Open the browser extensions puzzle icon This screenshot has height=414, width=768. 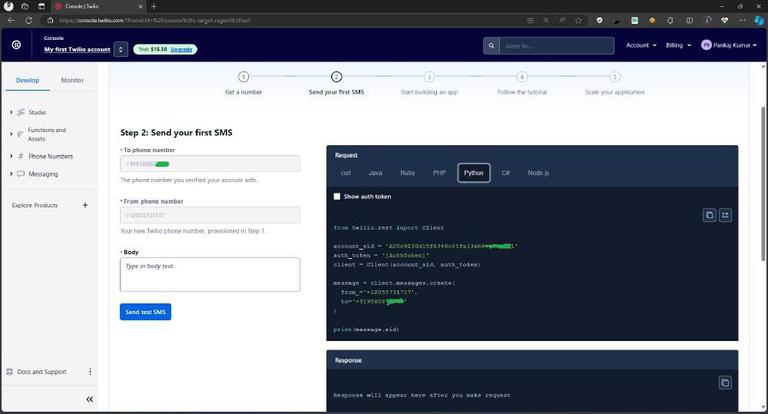pyautogui.click(x=671, y=20)
